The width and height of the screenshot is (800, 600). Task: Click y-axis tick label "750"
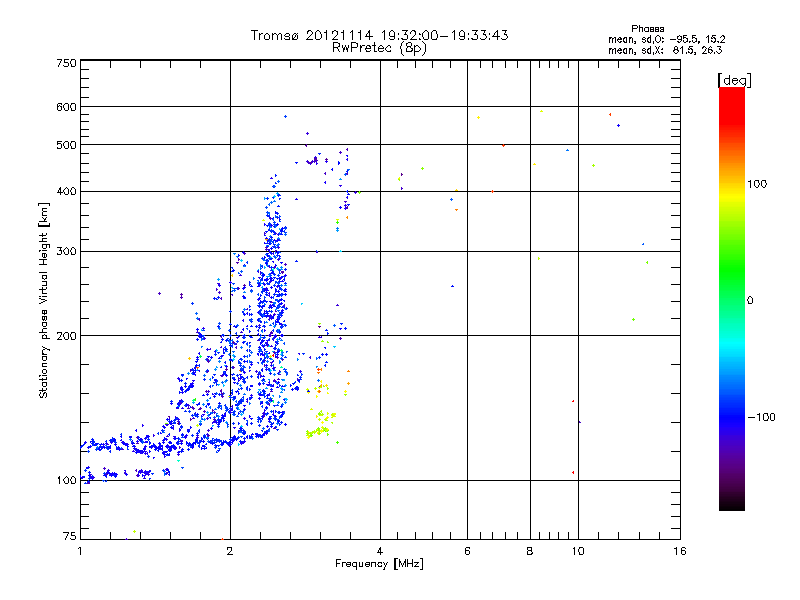[x=67, y=63]
